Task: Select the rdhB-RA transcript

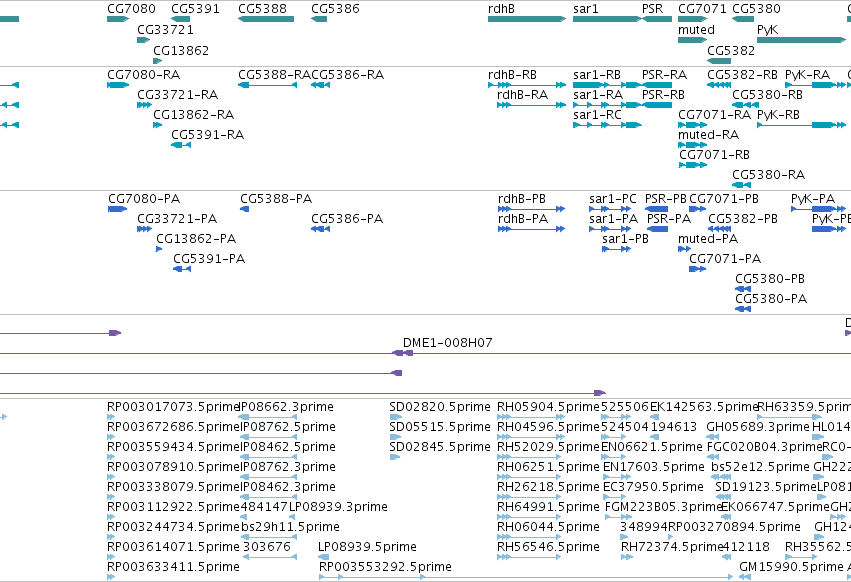Action: coord(531,105)
